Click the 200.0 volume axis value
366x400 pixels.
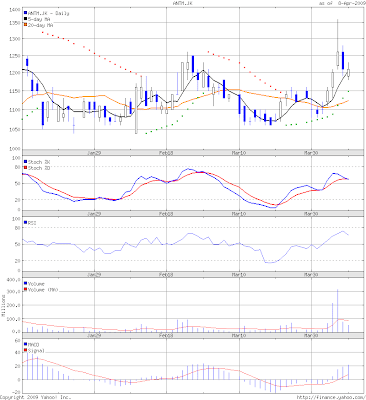14,305
